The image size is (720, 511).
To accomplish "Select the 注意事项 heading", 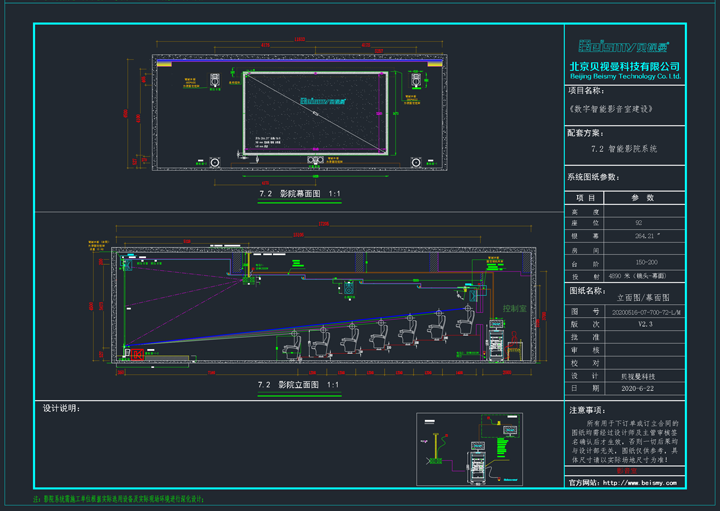I will 587,410.
